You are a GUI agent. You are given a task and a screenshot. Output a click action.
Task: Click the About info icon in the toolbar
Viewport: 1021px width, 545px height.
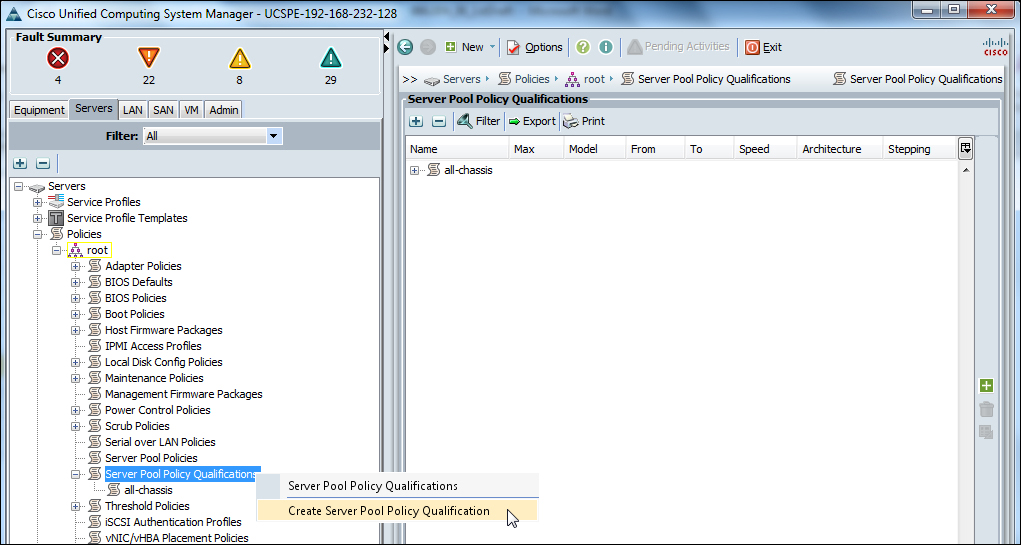click(x=606, y=47)
